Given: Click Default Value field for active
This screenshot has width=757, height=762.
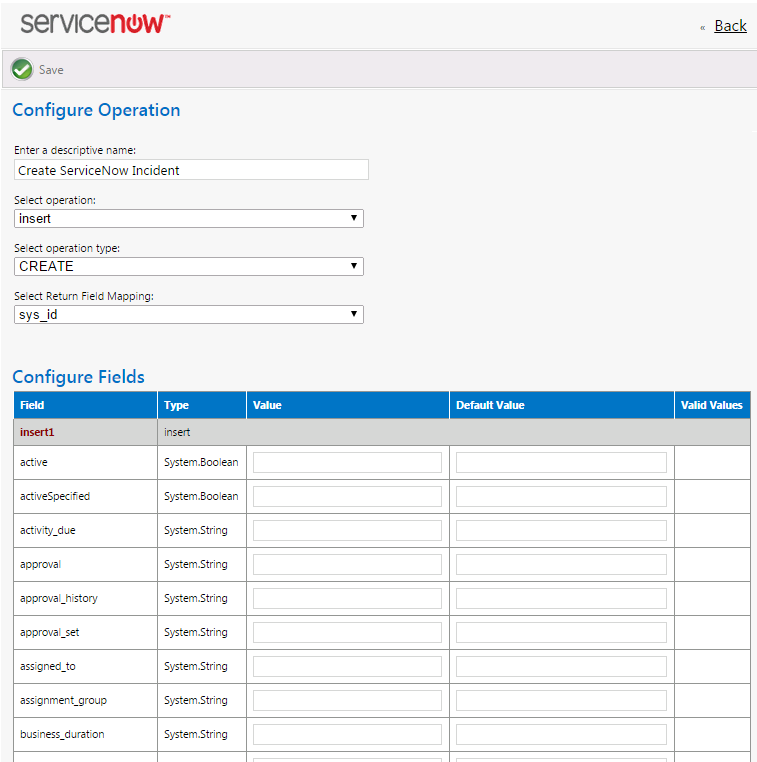Looking at the screenshot, I should coord(561,462).
